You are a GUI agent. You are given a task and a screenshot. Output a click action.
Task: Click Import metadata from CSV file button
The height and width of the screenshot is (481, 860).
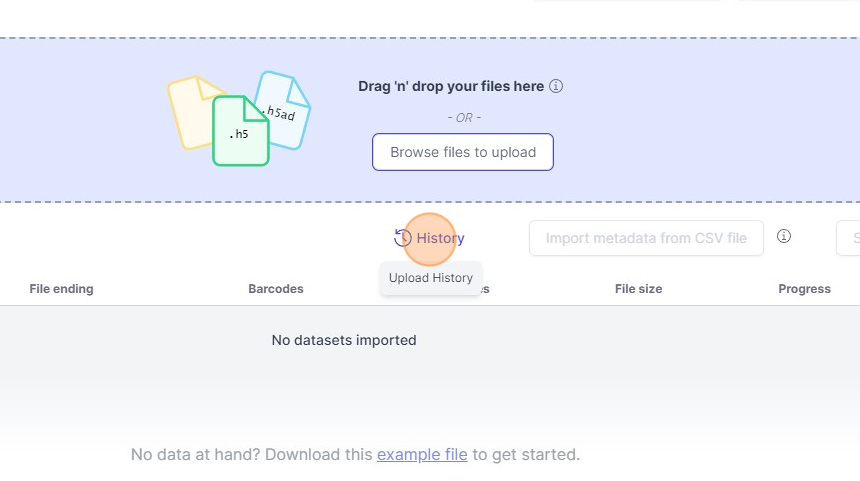pyautogui.click(x=646, y=238)
